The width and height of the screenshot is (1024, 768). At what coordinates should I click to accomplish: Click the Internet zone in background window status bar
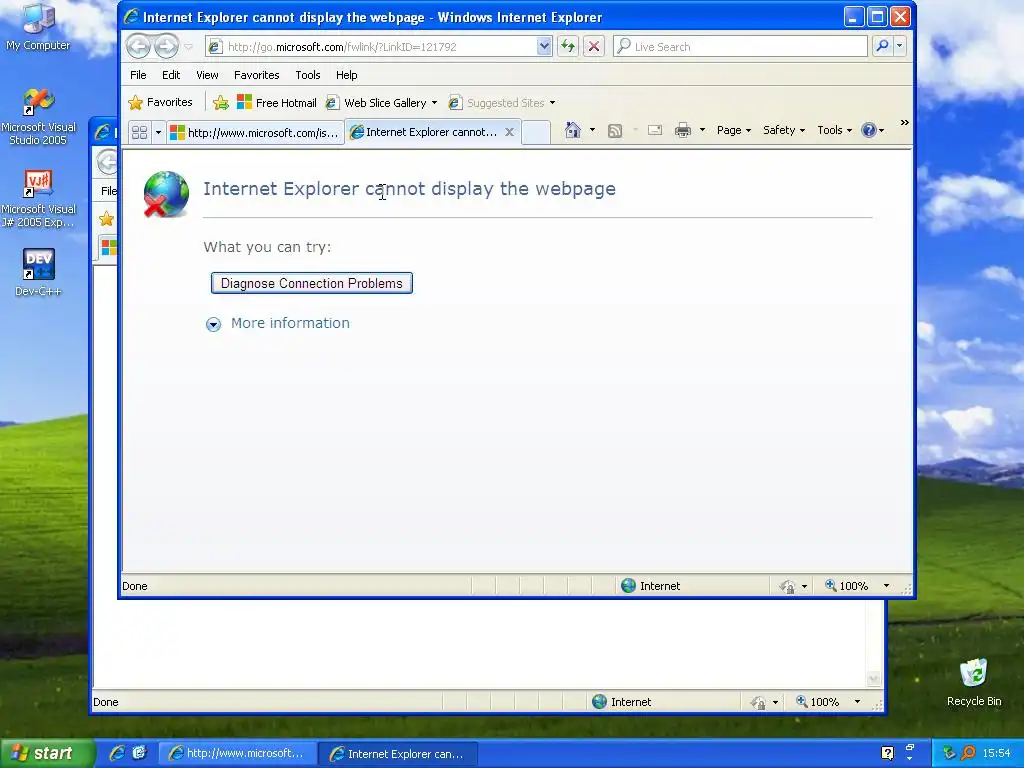[622, 702]
